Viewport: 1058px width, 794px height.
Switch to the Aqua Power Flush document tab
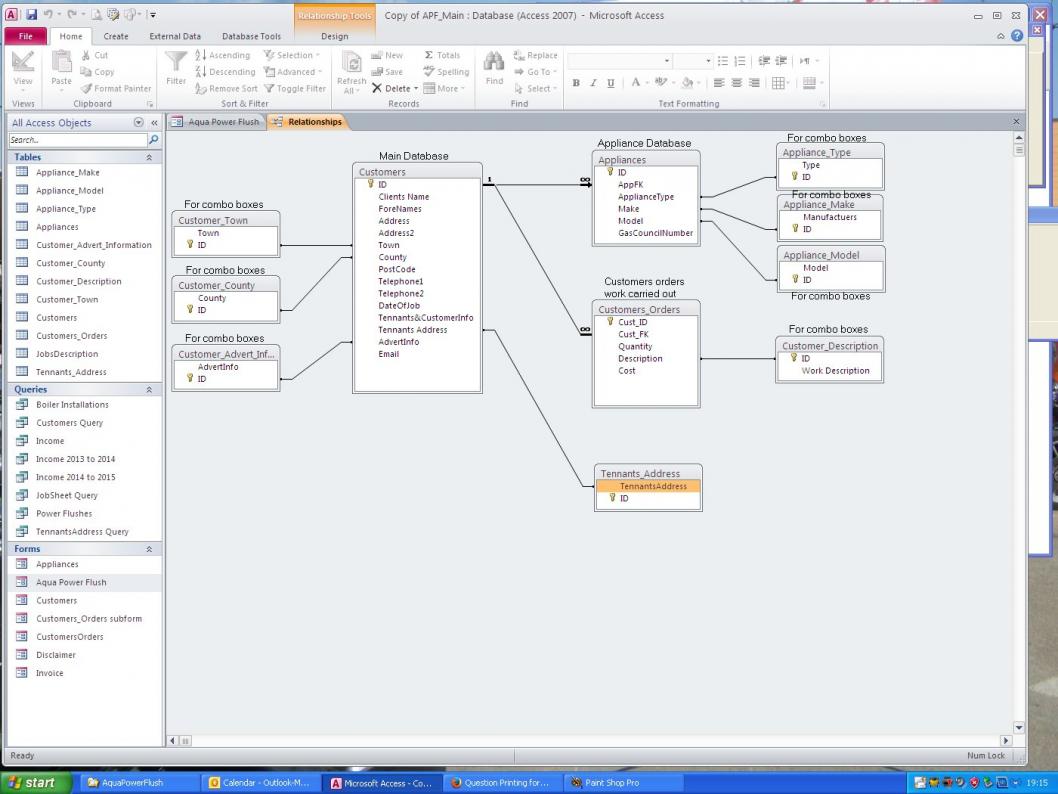pyautogui.click(x=215, y=121)
